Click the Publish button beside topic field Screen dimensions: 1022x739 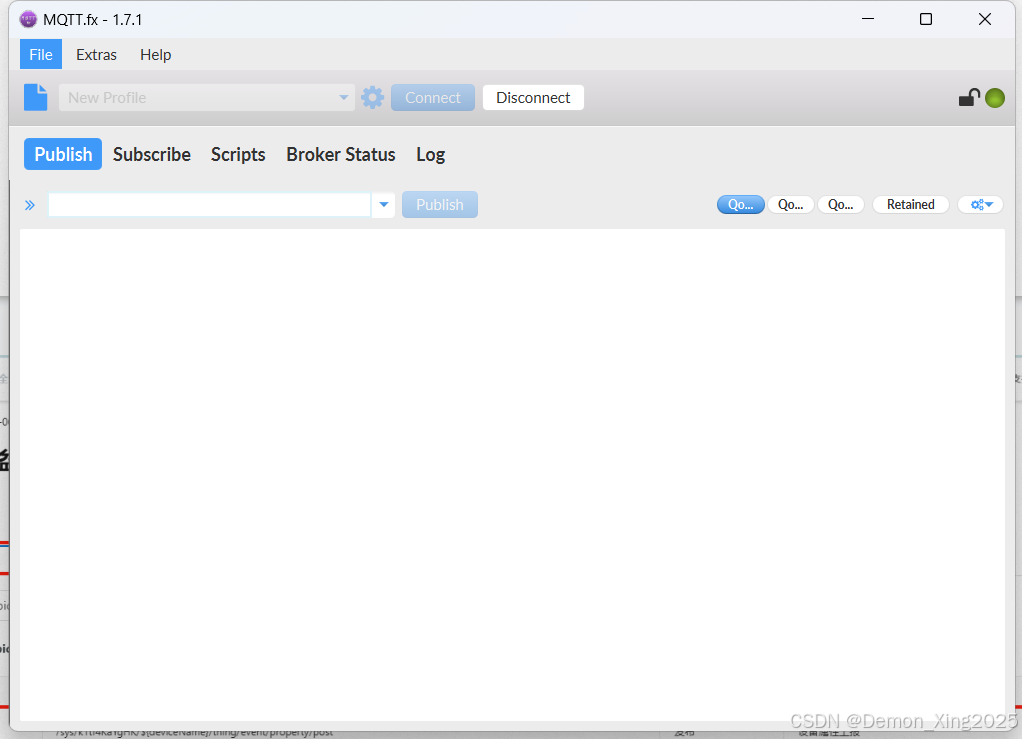pos(440,205)
